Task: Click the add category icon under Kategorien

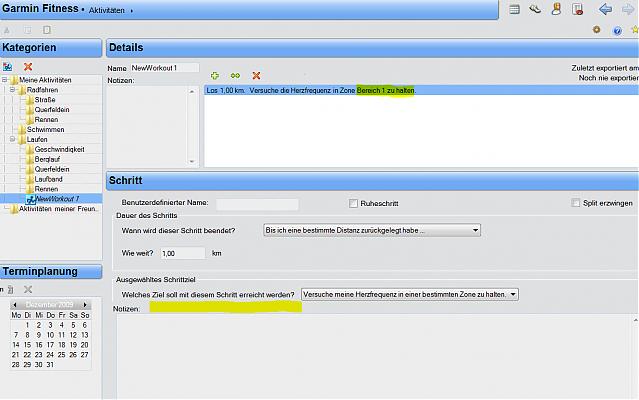Action: tap(8, 66)
